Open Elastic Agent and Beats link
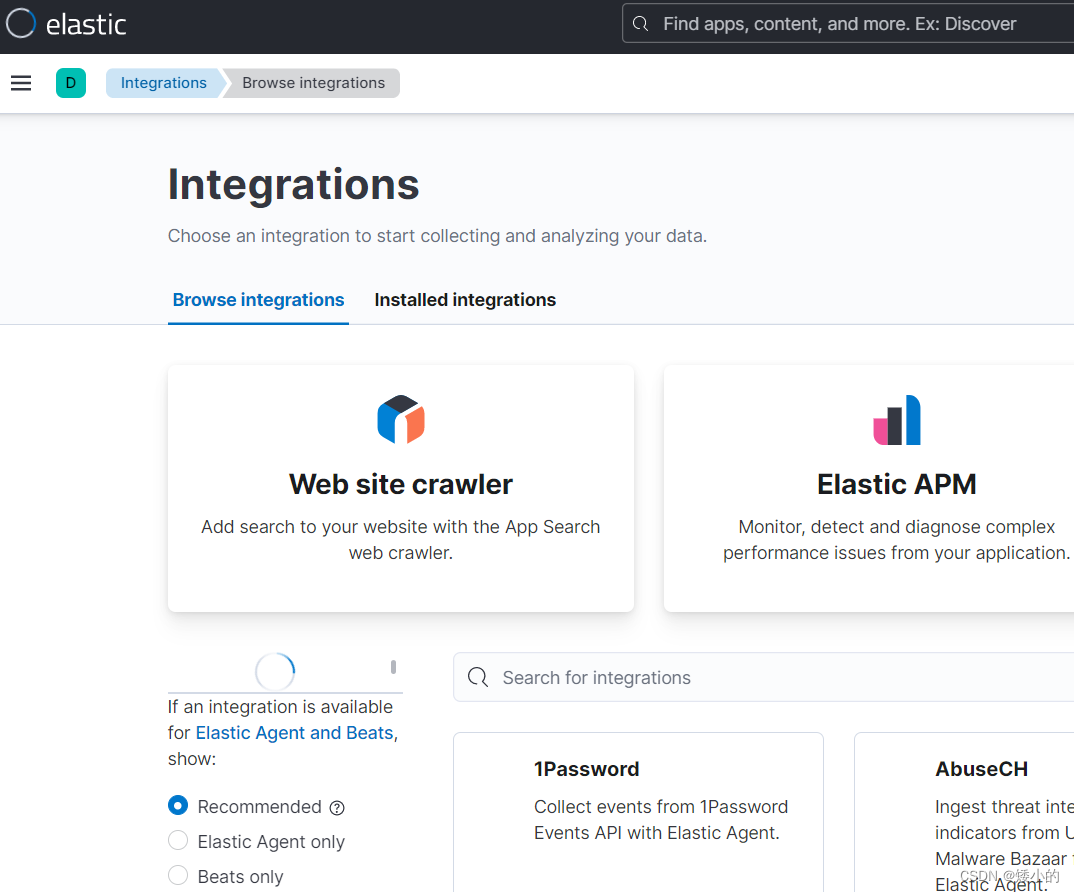This screenshot has height=892, width=1074. click(x=295, y=733)
